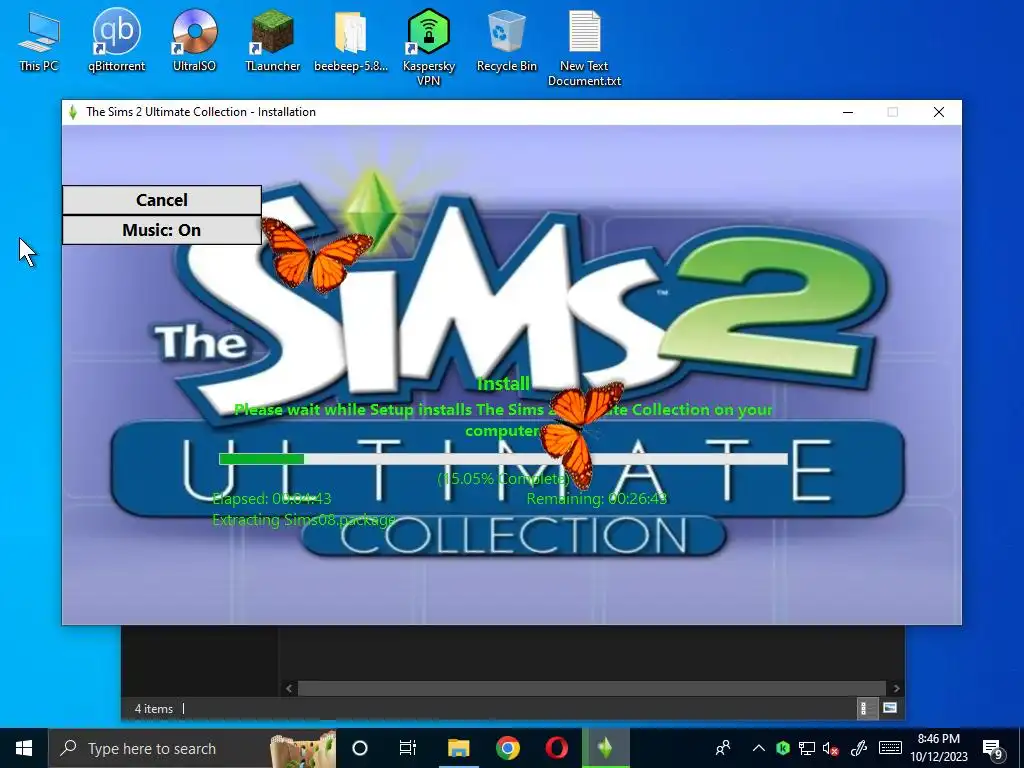Open the touch keyboard tray icon

pos(890,748)
